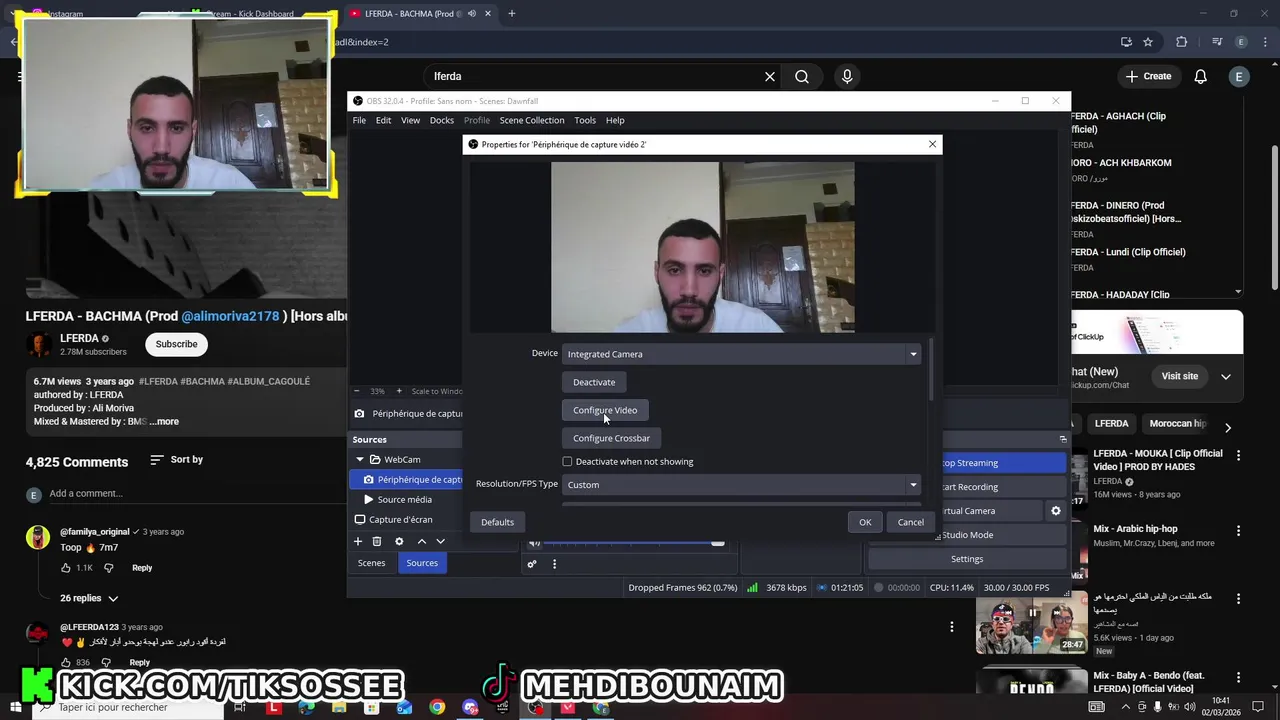The image size is (1280, 720).
Task: Confirm properties with OK
Action: click(x=865, y=522)
